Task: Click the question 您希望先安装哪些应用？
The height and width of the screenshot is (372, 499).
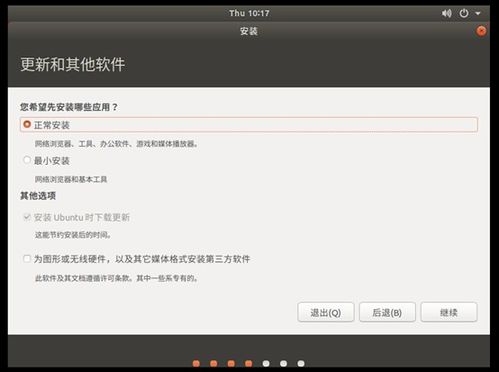Action: pos(69,107)
